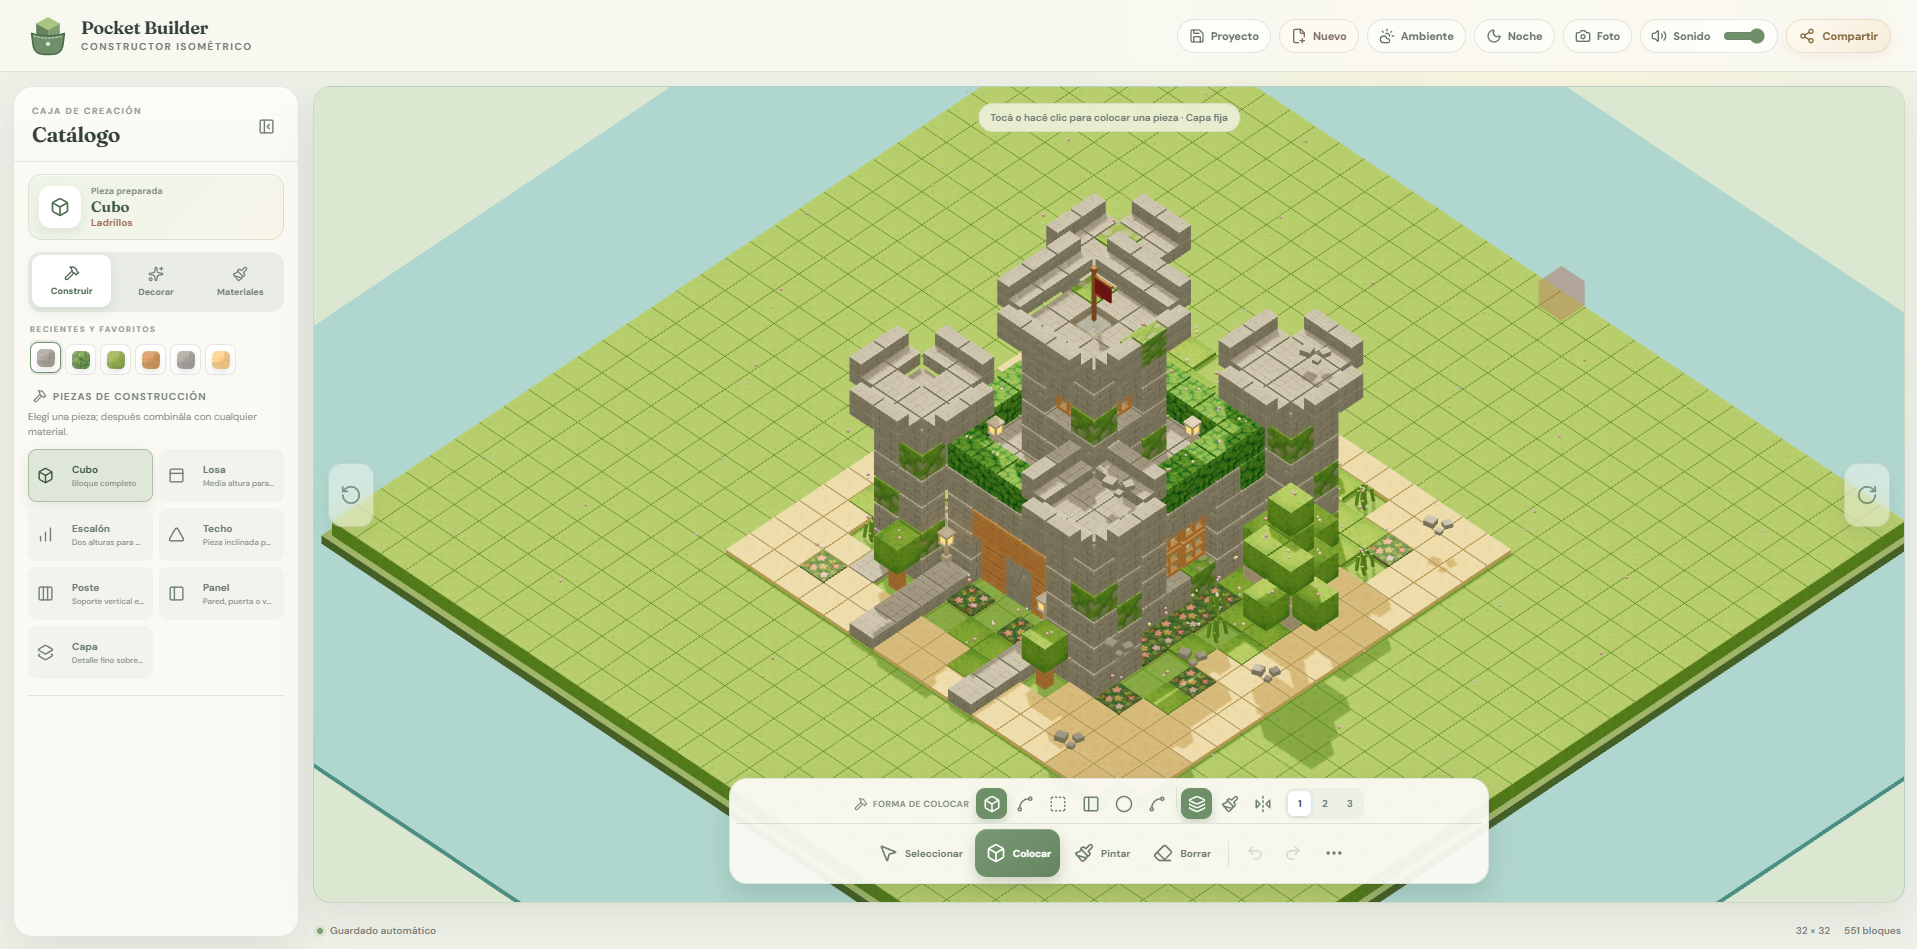Click the Guardado automático status
Image resolution: width=1917 pixels, height=949 pixels.
(x=376, y=931)
